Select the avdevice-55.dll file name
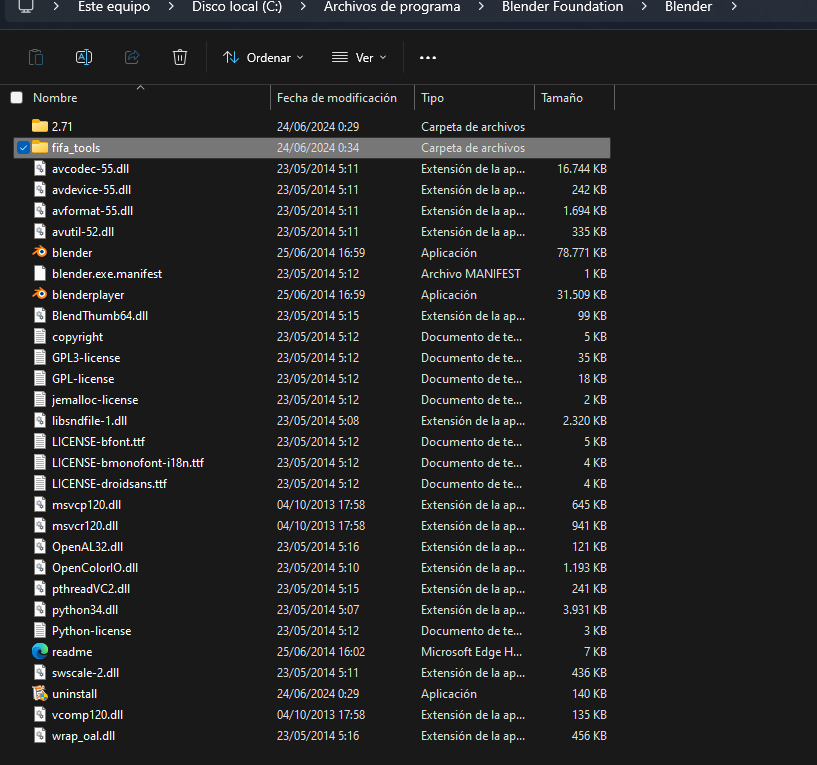 click(91, 190)
